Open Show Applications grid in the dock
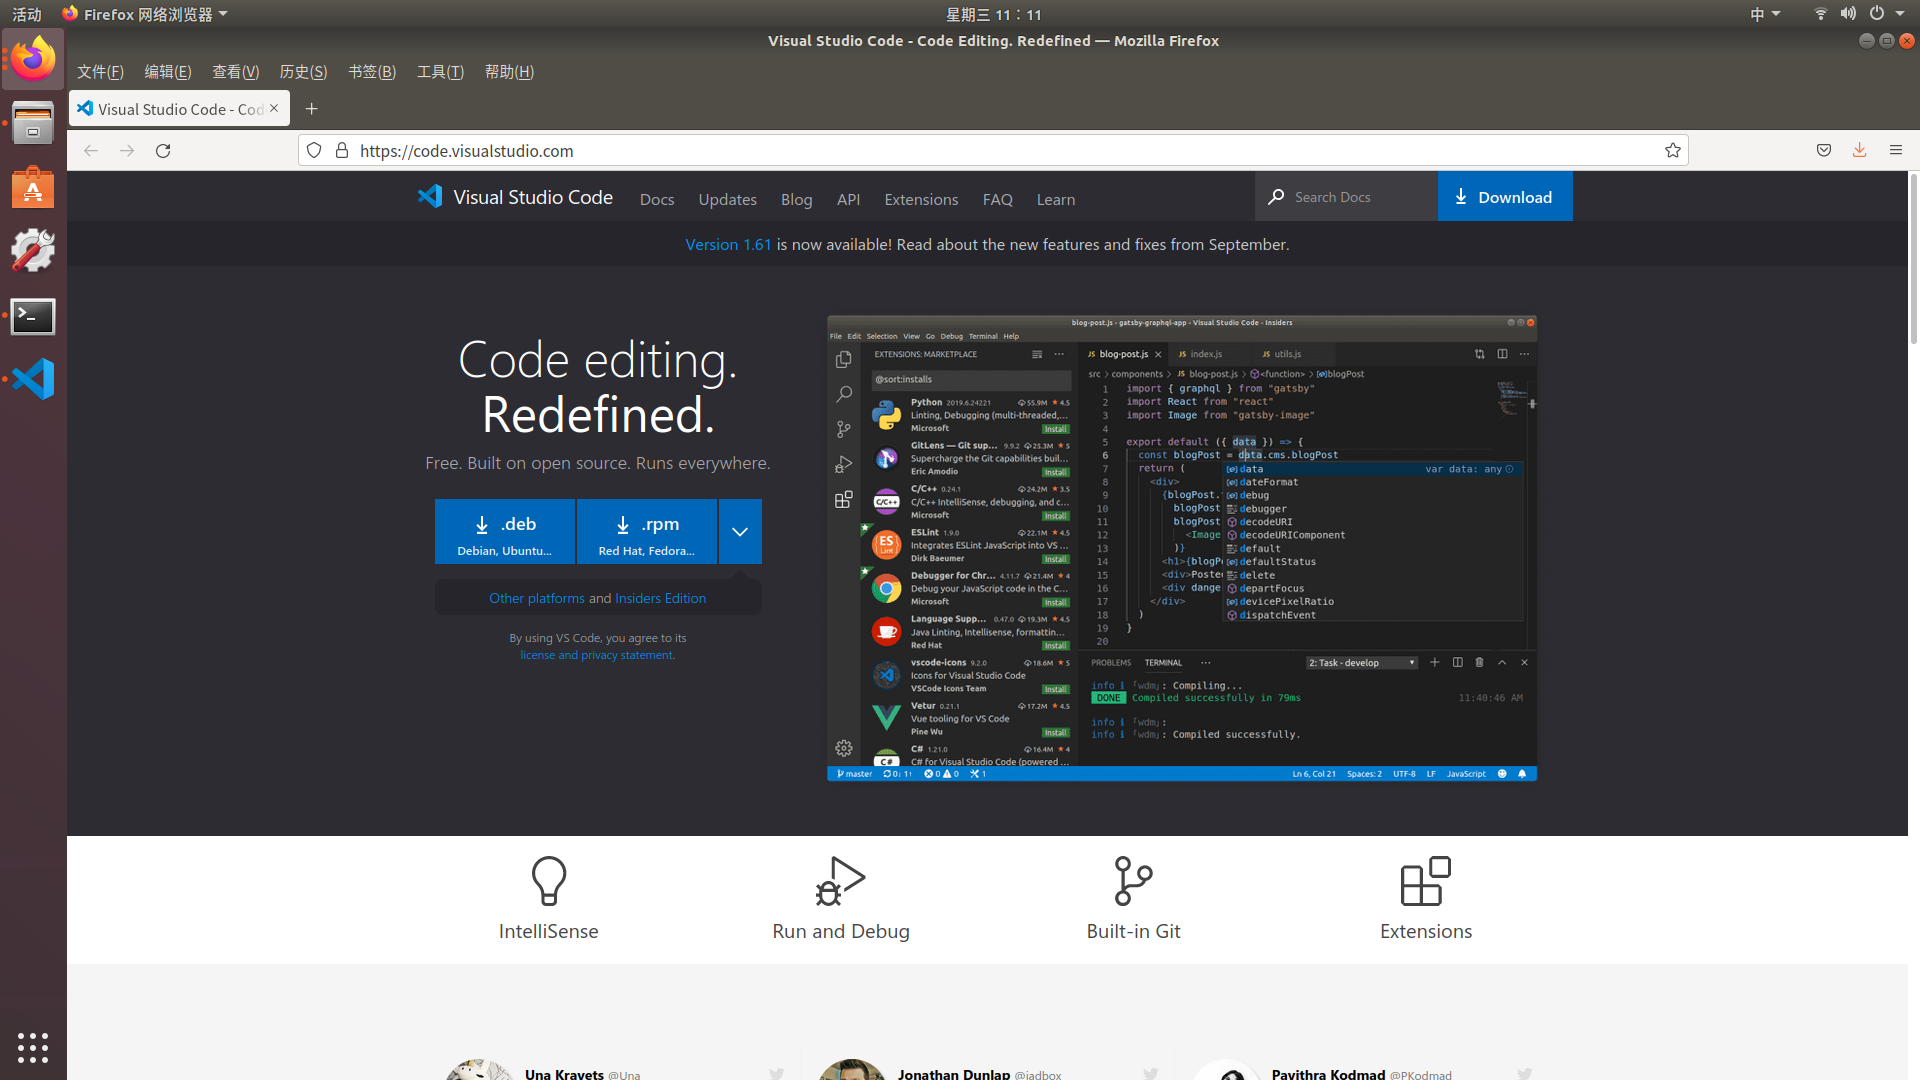The width and height of the screenshot is (1920, 1080). pos(33,1048)
